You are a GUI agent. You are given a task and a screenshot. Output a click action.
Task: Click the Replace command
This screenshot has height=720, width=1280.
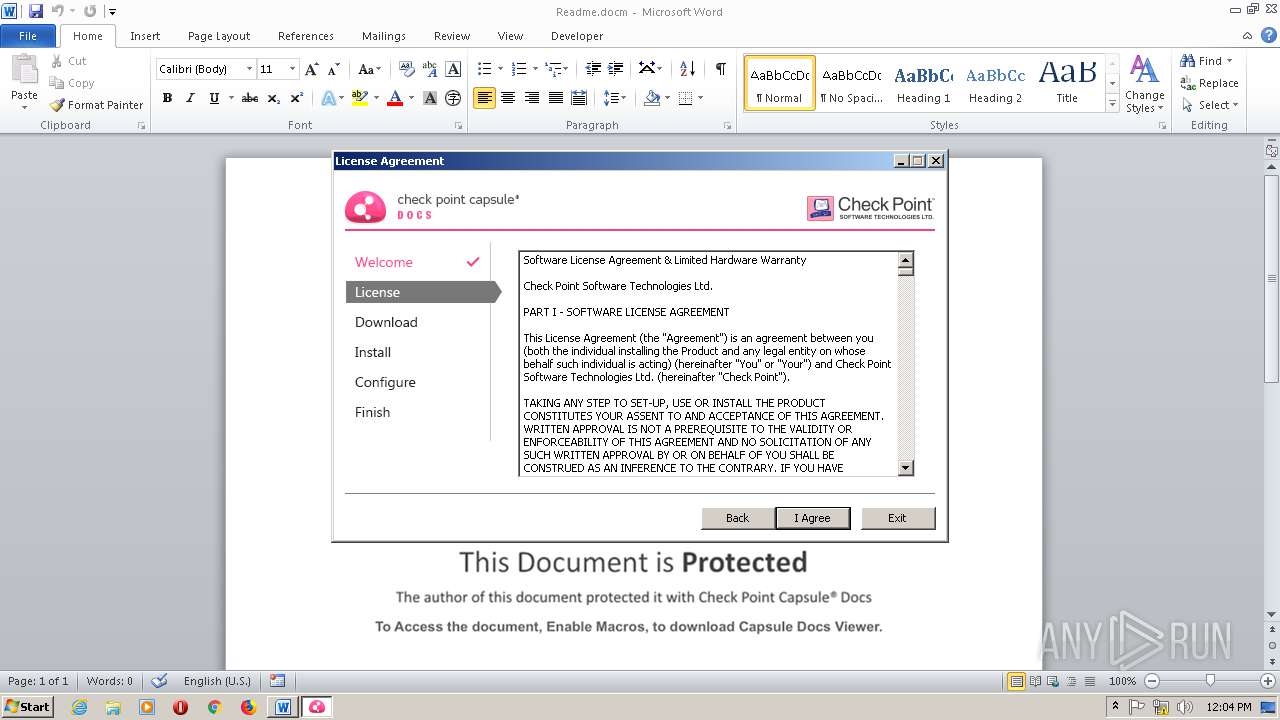pyautogui.click(x=1209, y=83)
